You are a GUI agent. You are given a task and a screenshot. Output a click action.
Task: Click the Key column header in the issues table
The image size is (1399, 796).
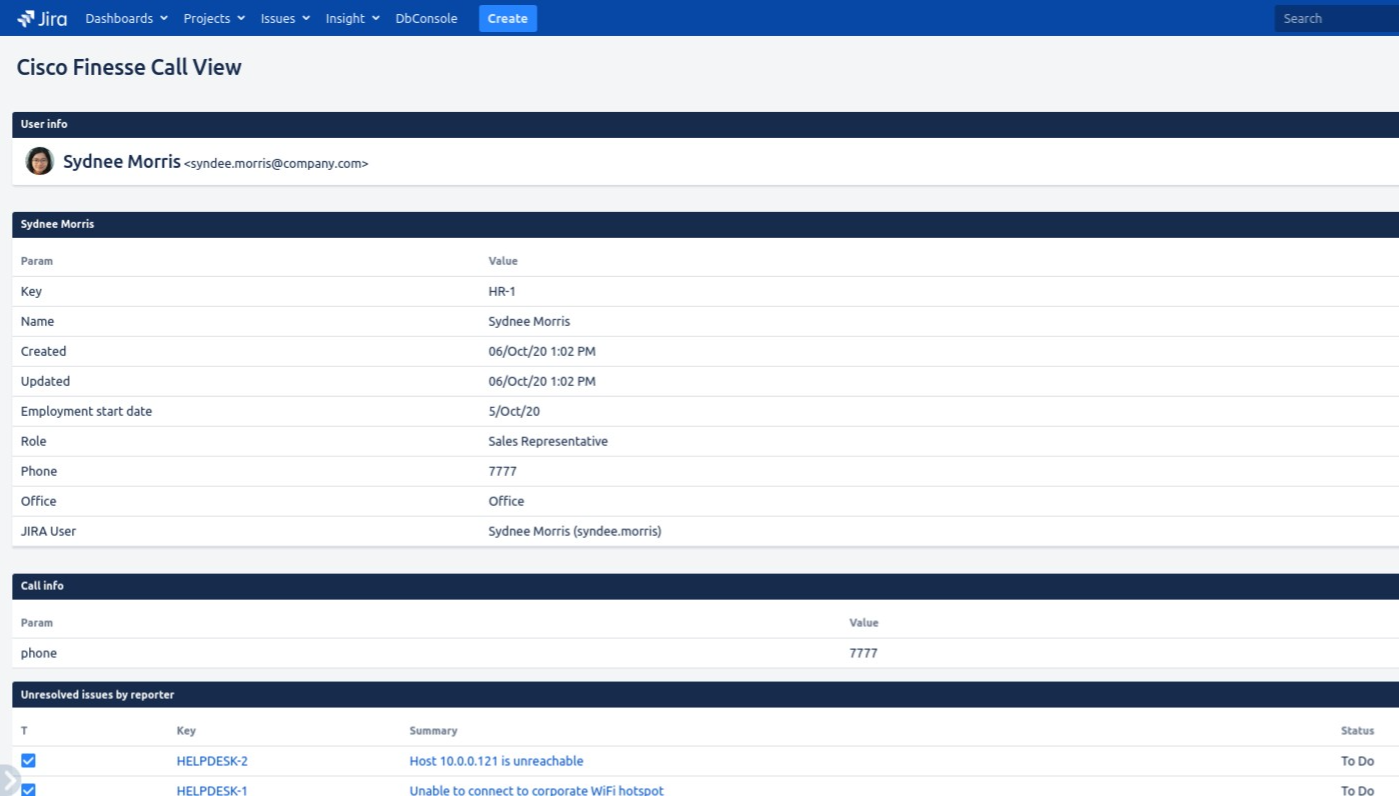(186, 731)
